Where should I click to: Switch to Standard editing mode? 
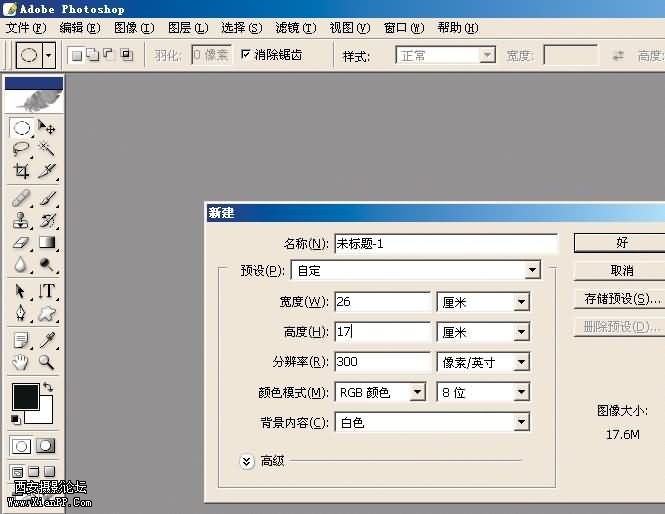coord(21,446)
